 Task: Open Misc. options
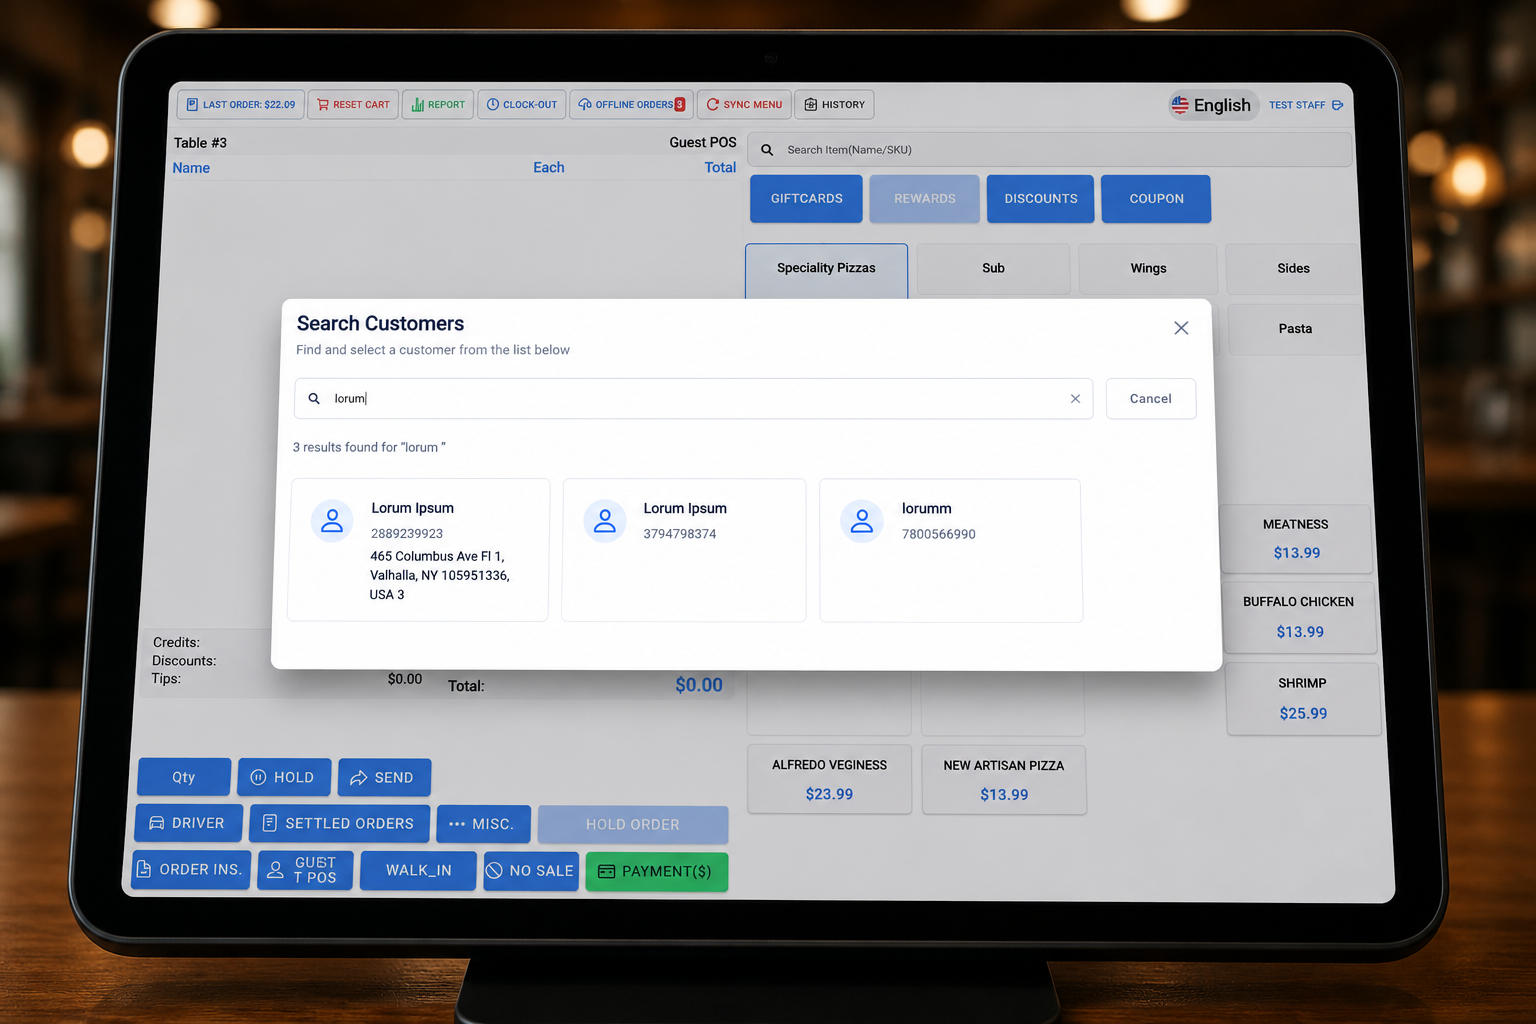[483, 824]
